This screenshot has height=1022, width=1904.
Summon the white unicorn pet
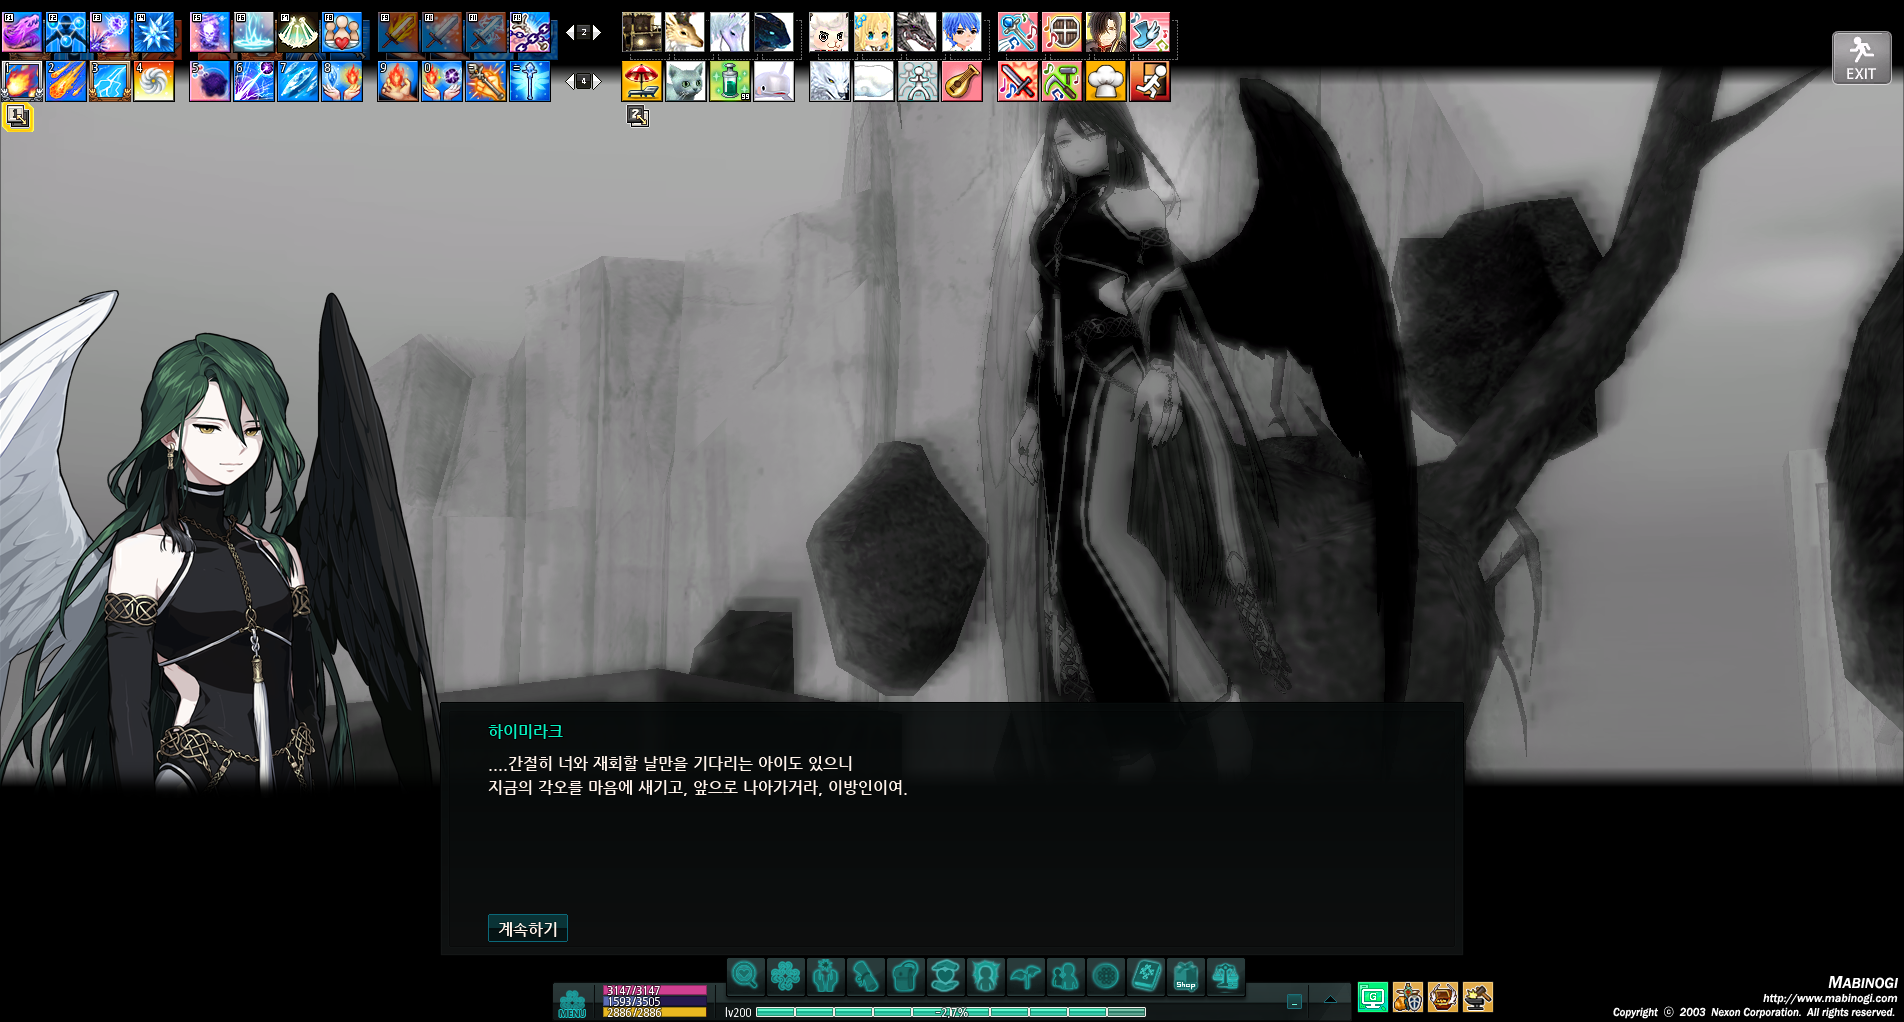coord(729,33)
